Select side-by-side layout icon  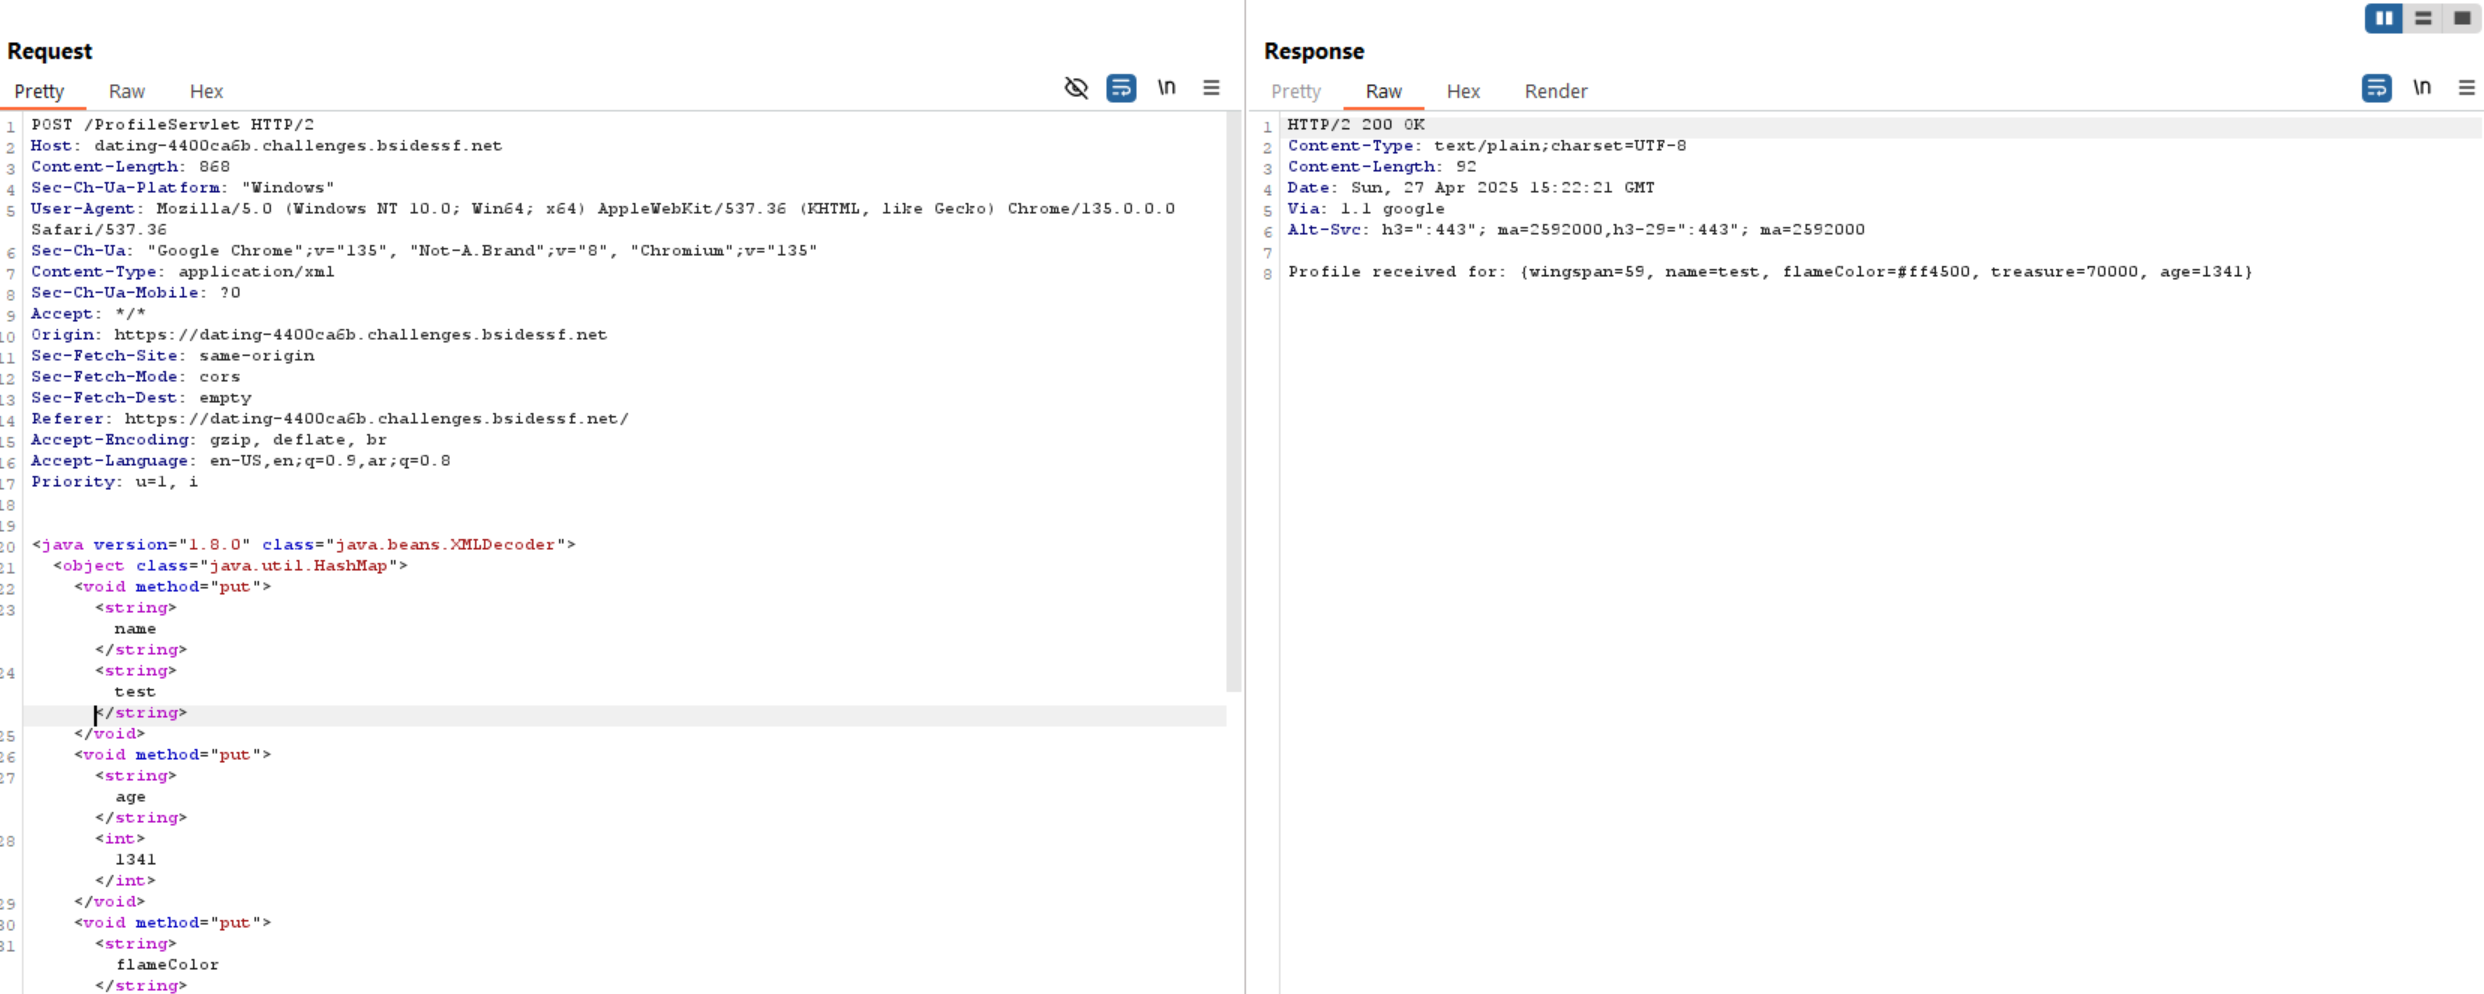coord(2384,18)
